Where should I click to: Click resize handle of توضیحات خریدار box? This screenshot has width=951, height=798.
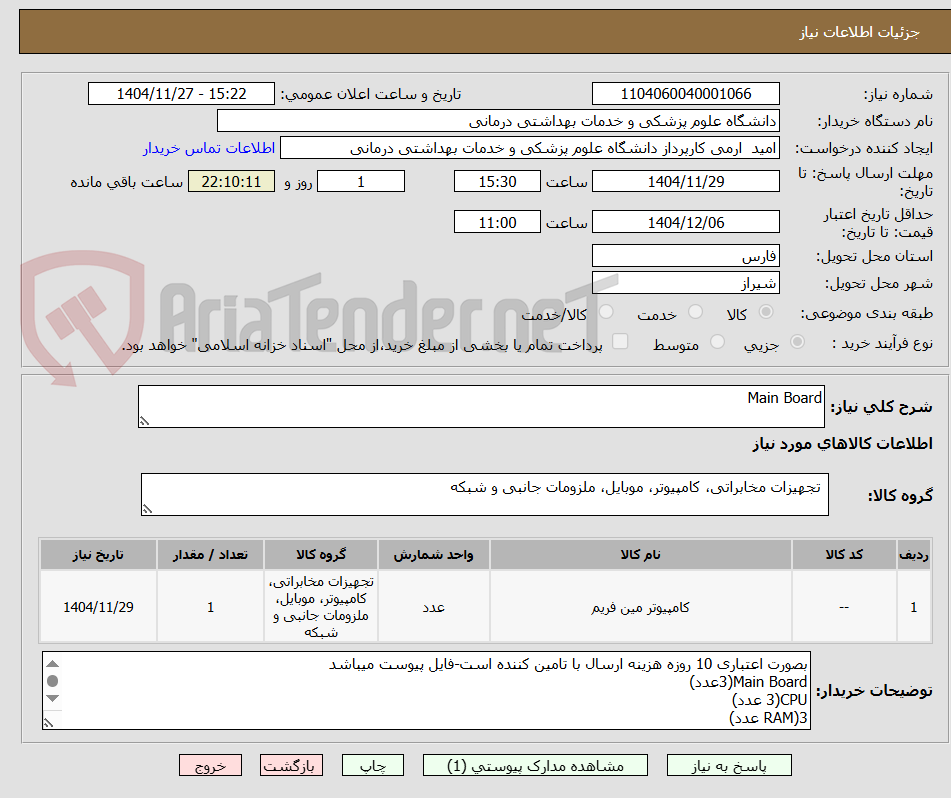(x=49, y=722)
